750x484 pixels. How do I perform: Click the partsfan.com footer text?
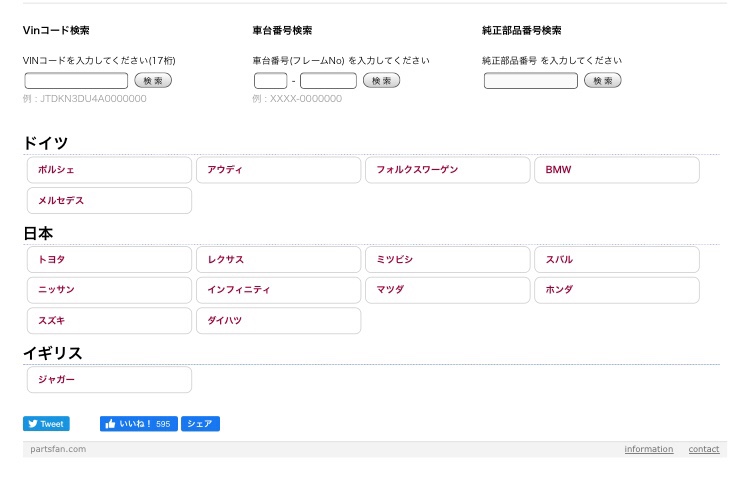click(x=58, y=449)
